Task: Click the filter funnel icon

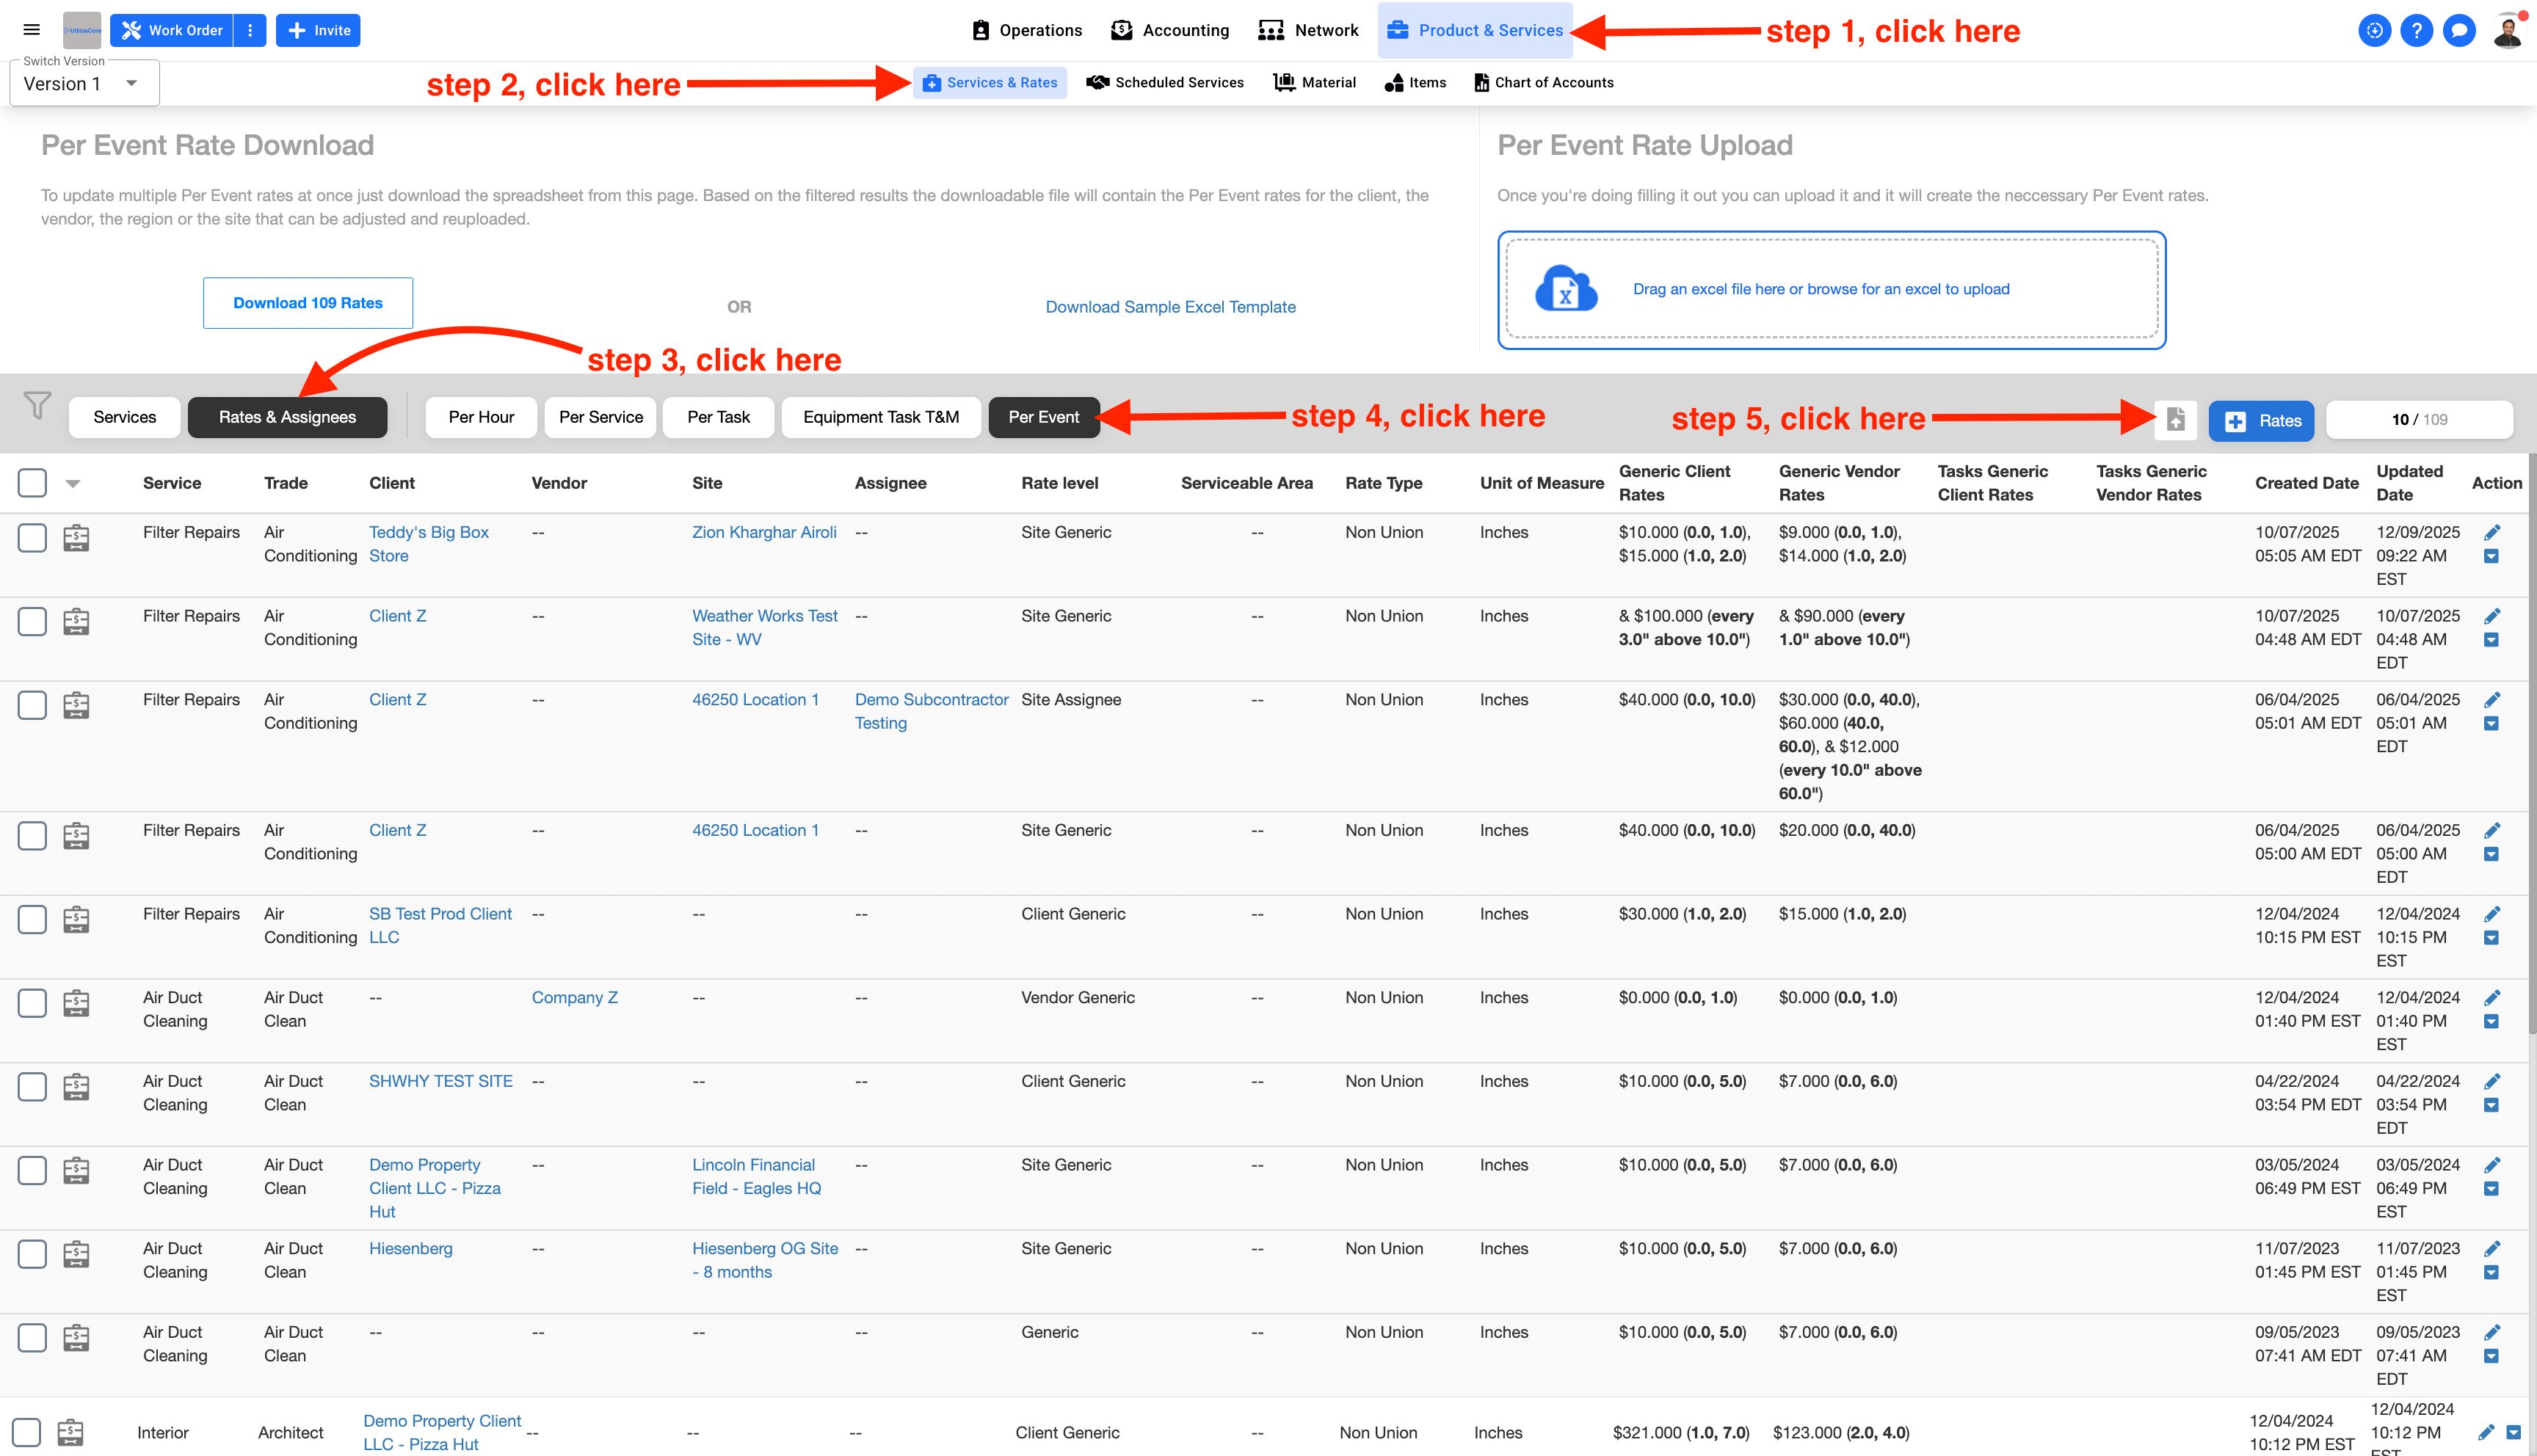Action: click(37, 405)
